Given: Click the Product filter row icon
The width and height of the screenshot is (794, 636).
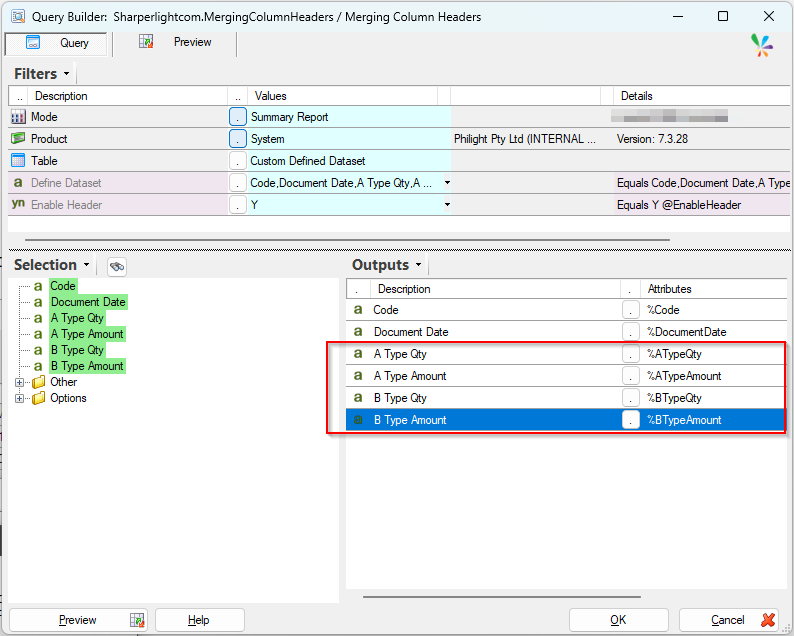Looking at the screenshot, I should coord(18,138).
